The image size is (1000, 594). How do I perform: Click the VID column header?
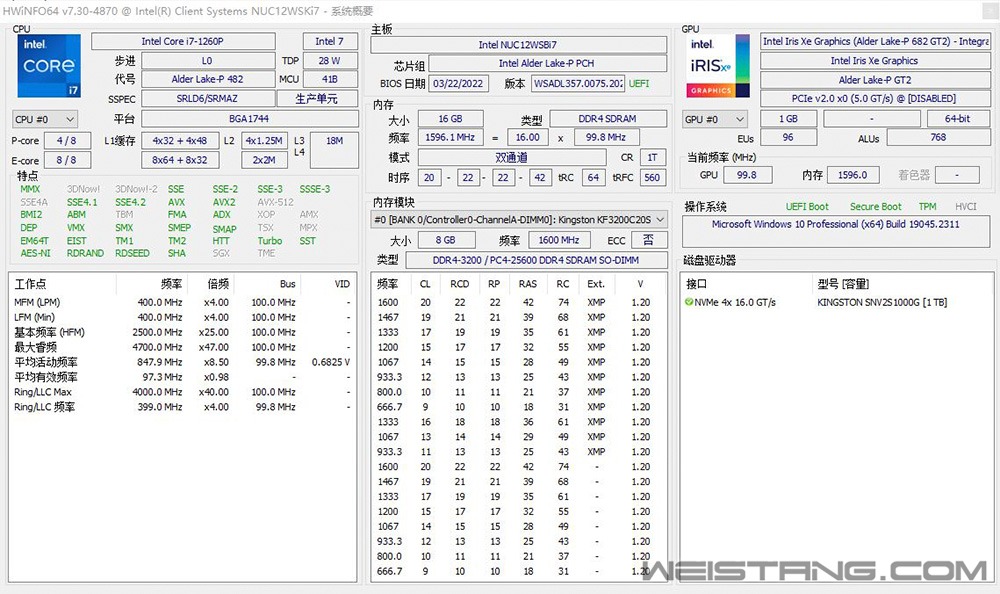click(341, 284)
